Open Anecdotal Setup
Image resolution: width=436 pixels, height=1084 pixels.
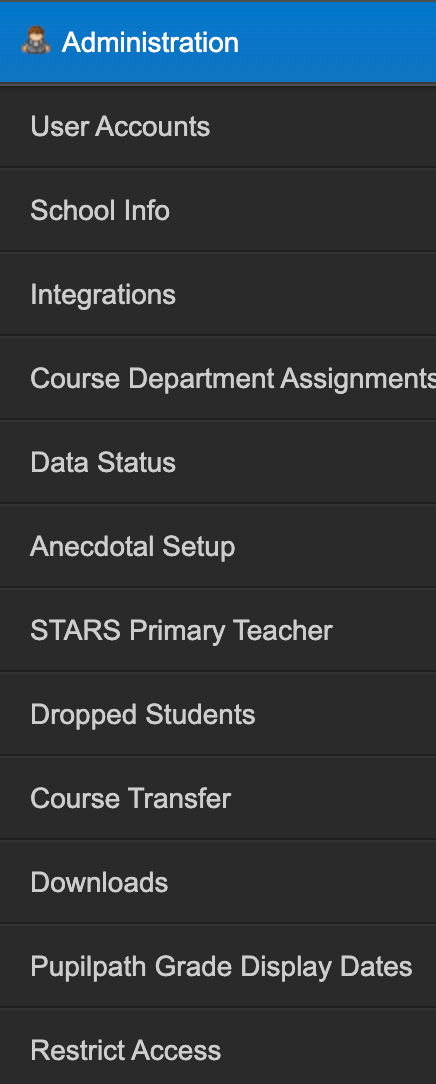click(x=218, y=546)
